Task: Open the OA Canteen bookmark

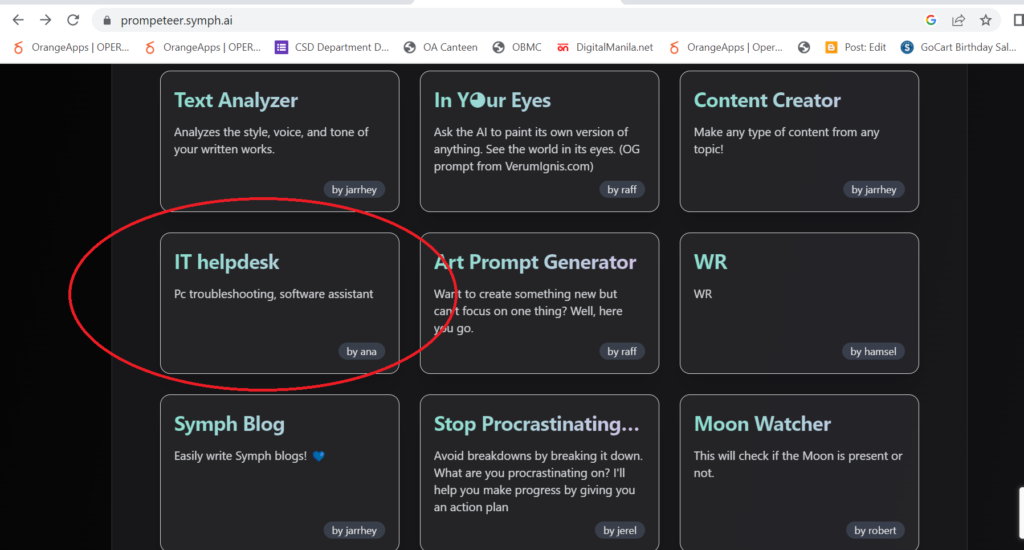Action: pos(440,47)
